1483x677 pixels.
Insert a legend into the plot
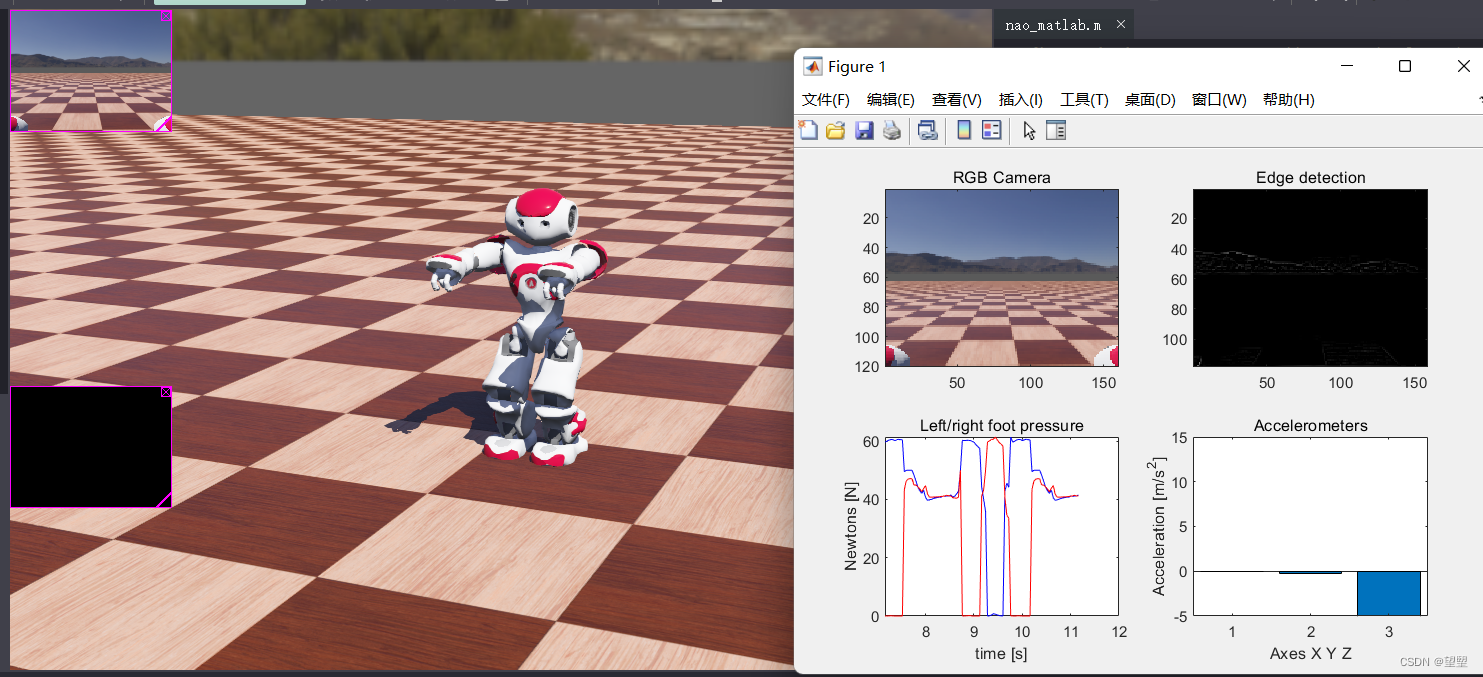[991, 130]
